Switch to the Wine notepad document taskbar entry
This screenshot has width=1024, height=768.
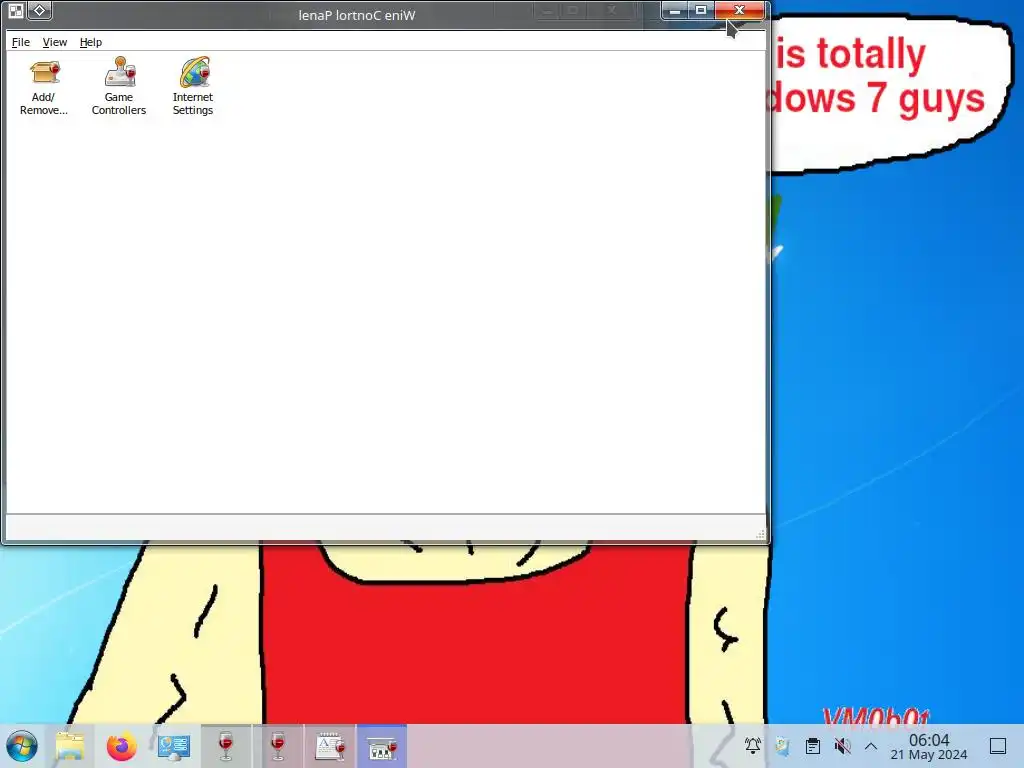click(x=330, y=746)
